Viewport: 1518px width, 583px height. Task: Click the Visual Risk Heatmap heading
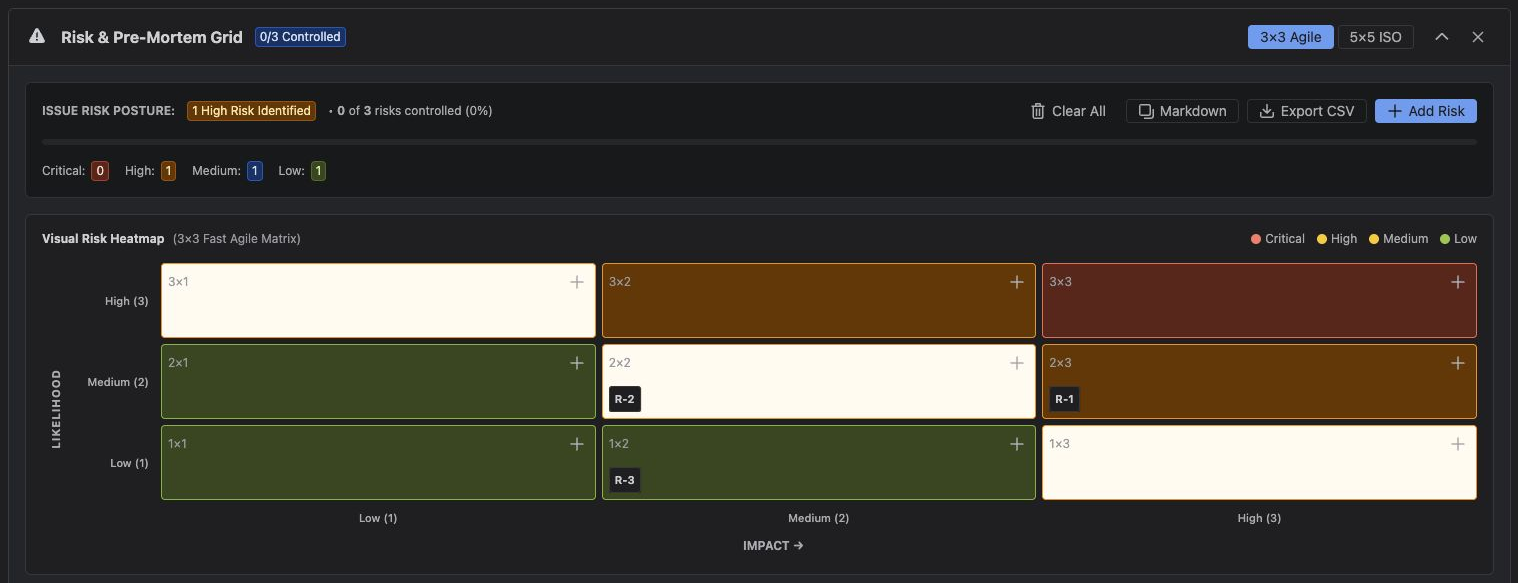click(103, 239)
